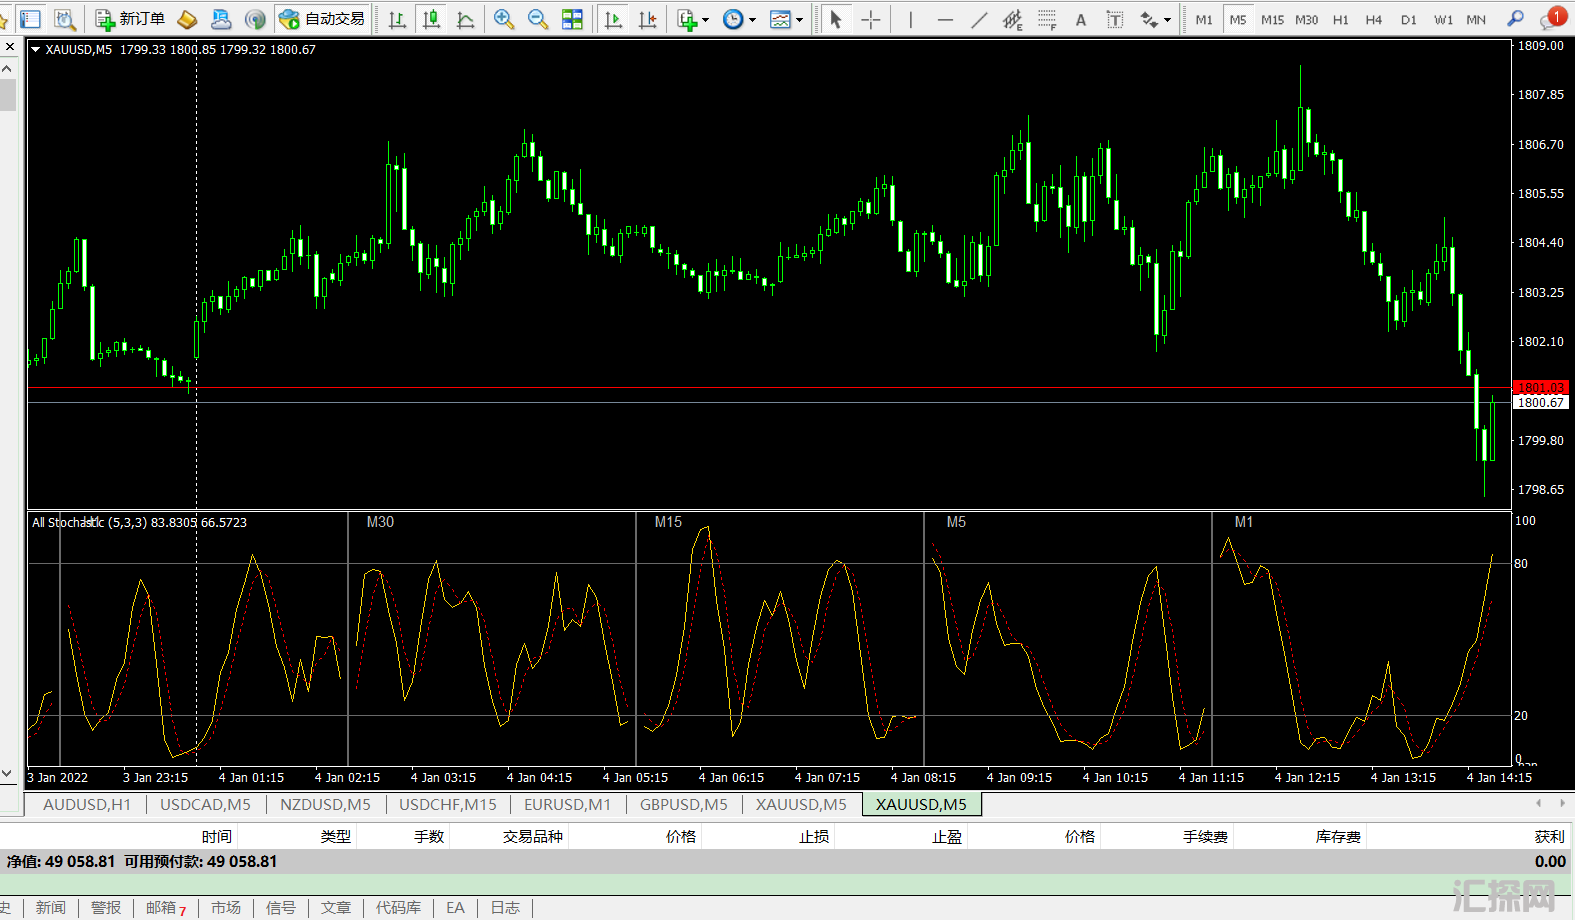Open the search magnifier in toolbar
This screenshot has height=920, width=1575.
(1516, 19)
